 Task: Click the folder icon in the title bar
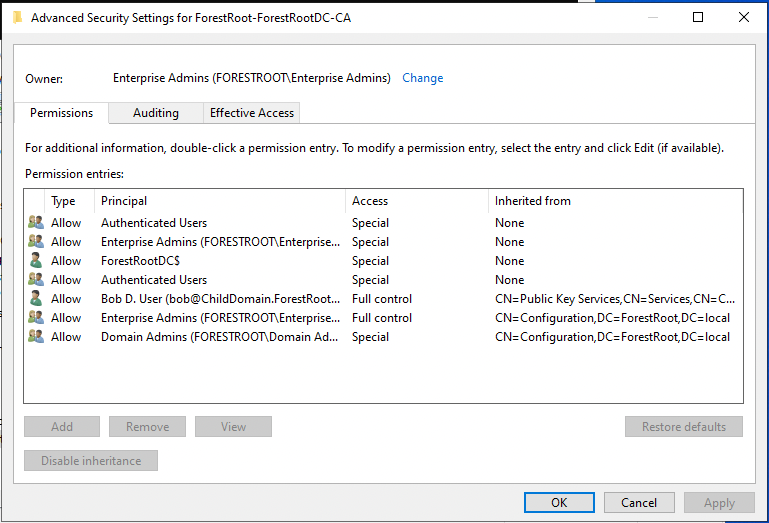pyautogui.click(x=17, y=18)
